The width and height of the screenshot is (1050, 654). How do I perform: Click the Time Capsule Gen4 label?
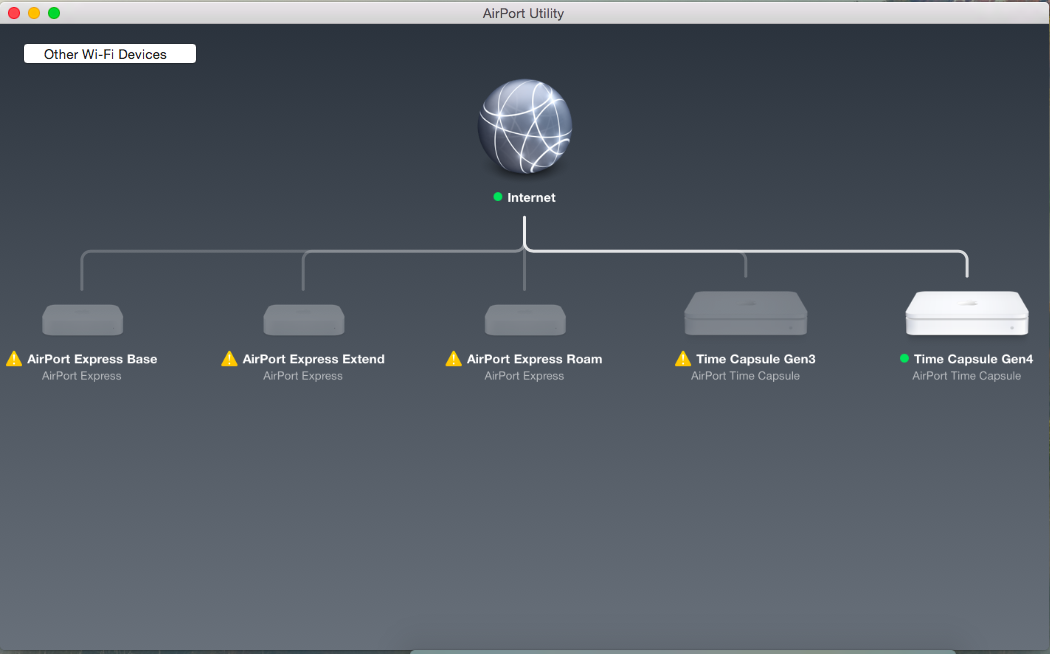[973, 359]
